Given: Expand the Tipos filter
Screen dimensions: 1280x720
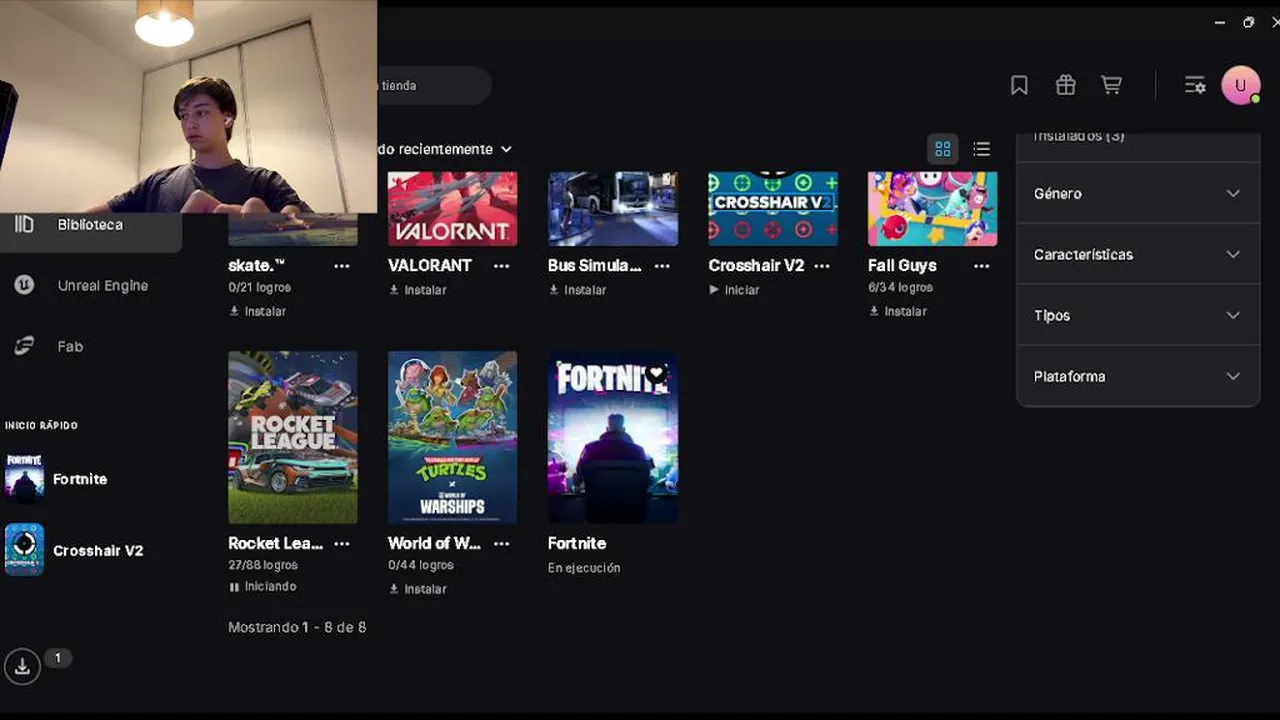Looking at the screenshot, I should [1138, 316].
